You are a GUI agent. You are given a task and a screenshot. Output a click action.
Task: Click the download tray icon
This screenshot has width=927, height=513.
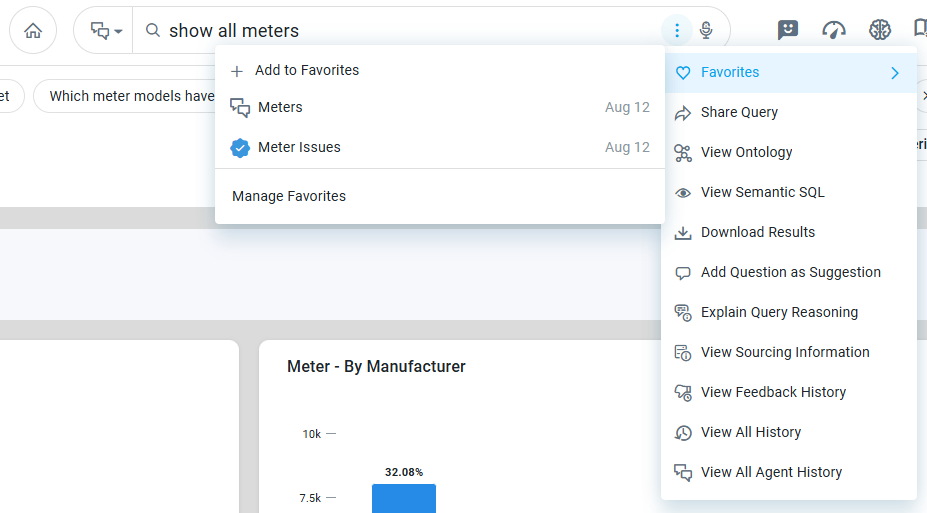click(x=683, y=233)
